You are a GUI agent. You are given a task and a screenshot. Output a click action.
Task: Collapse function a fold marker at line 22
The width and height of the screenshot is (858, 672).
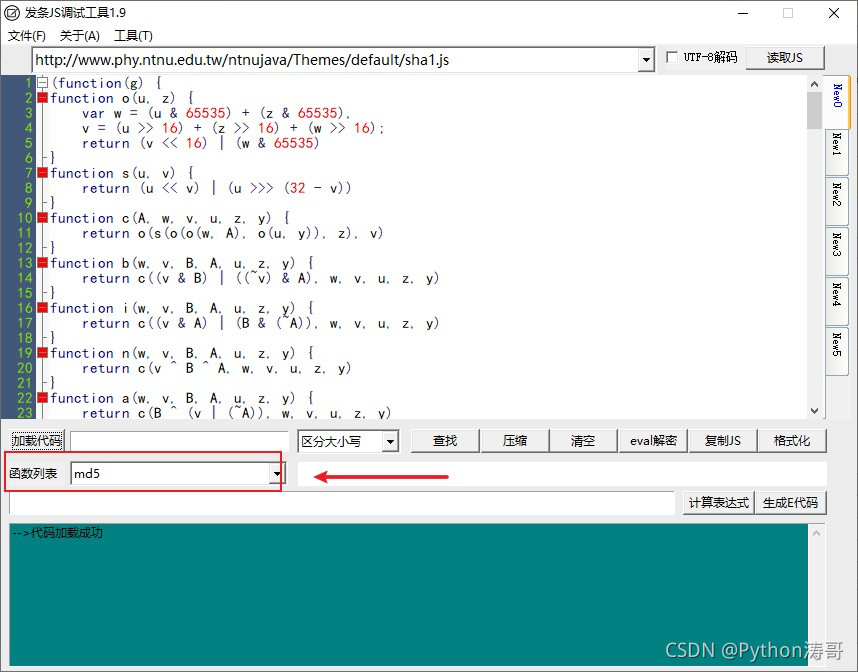coord(42,398)
